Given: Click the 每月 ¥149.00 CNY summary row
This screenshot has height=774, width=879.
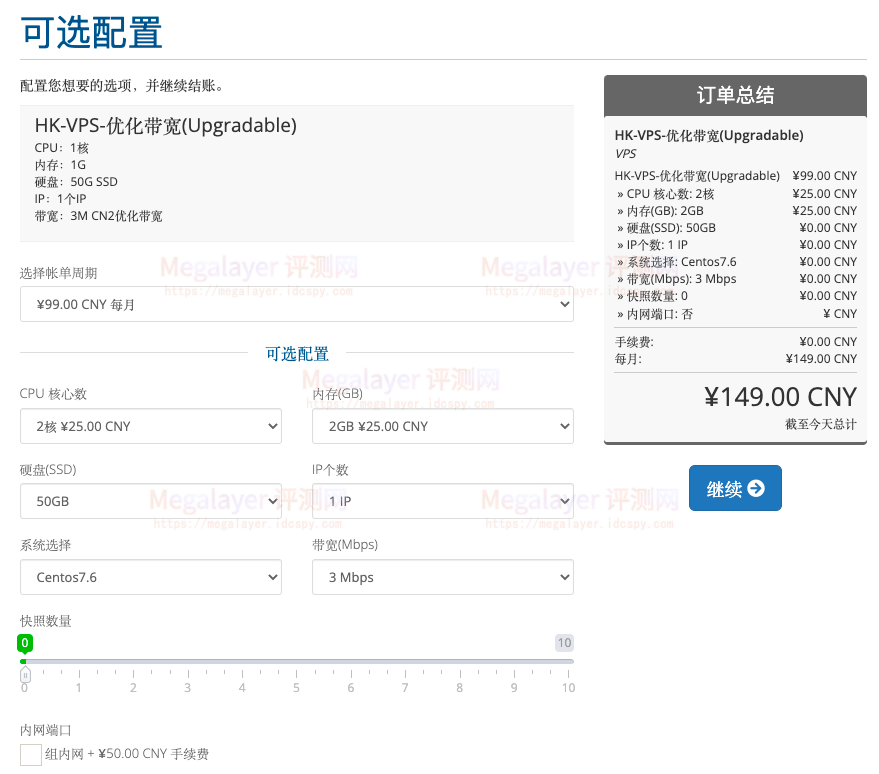Looking at the screenshot, I should [735, 359].
